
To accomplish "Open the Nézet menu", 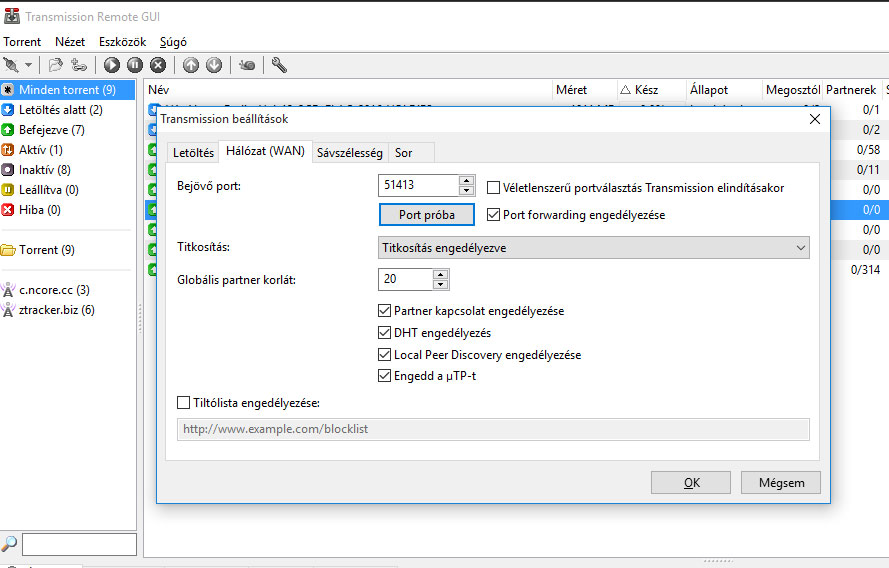I will [x=70, y=42].
